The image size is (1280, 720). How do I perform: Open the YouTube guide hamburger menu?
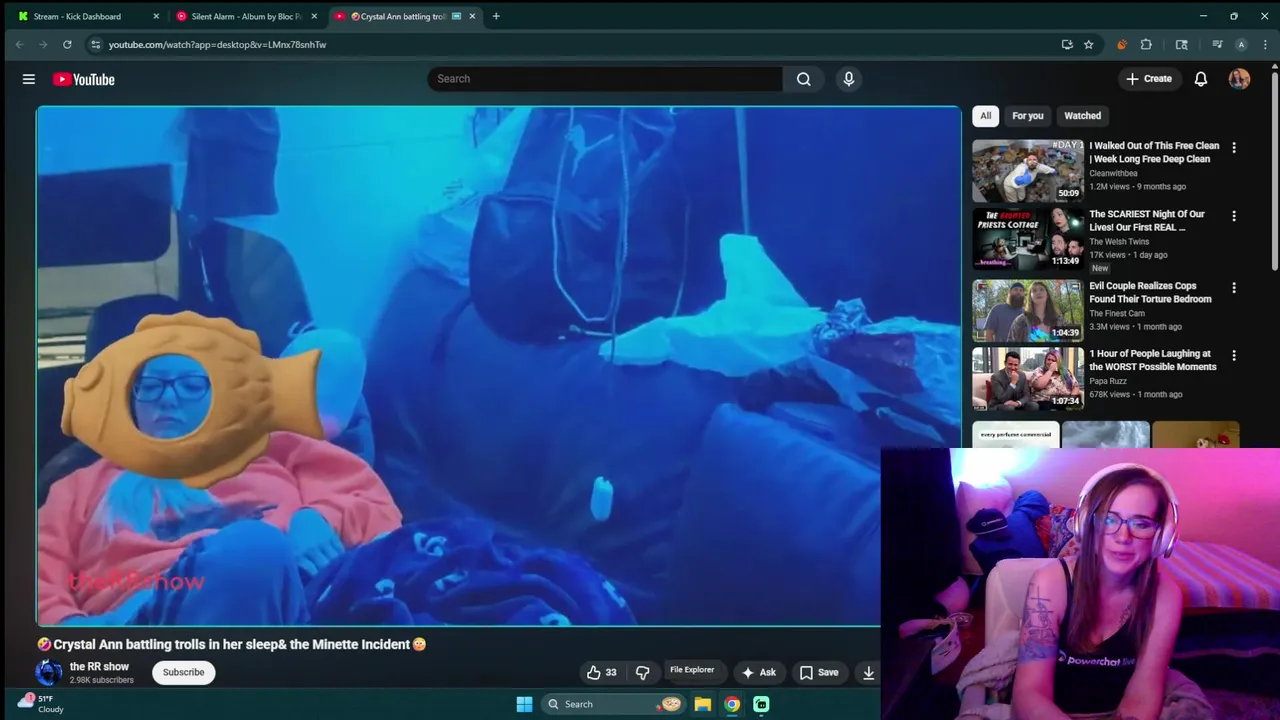click(29, 79)
